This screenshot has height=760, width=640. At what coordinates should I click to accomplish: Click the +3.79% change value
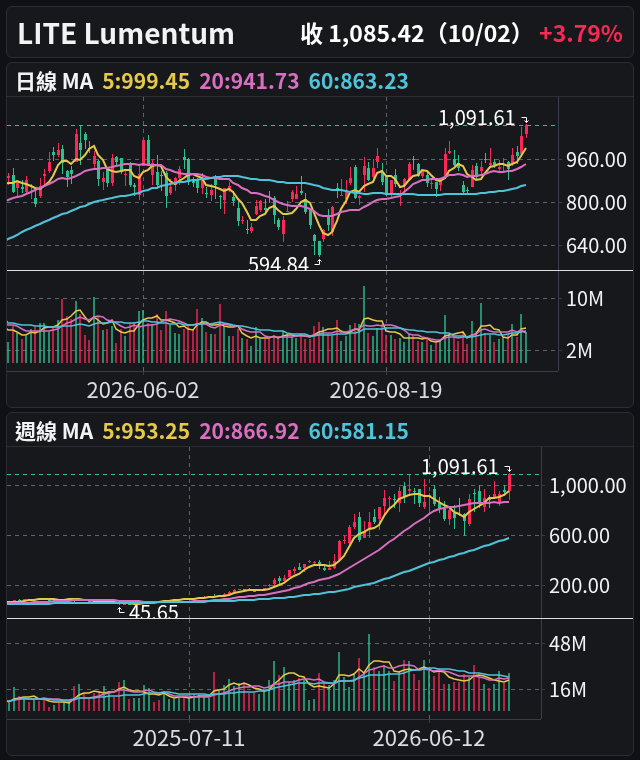point(580,34)
